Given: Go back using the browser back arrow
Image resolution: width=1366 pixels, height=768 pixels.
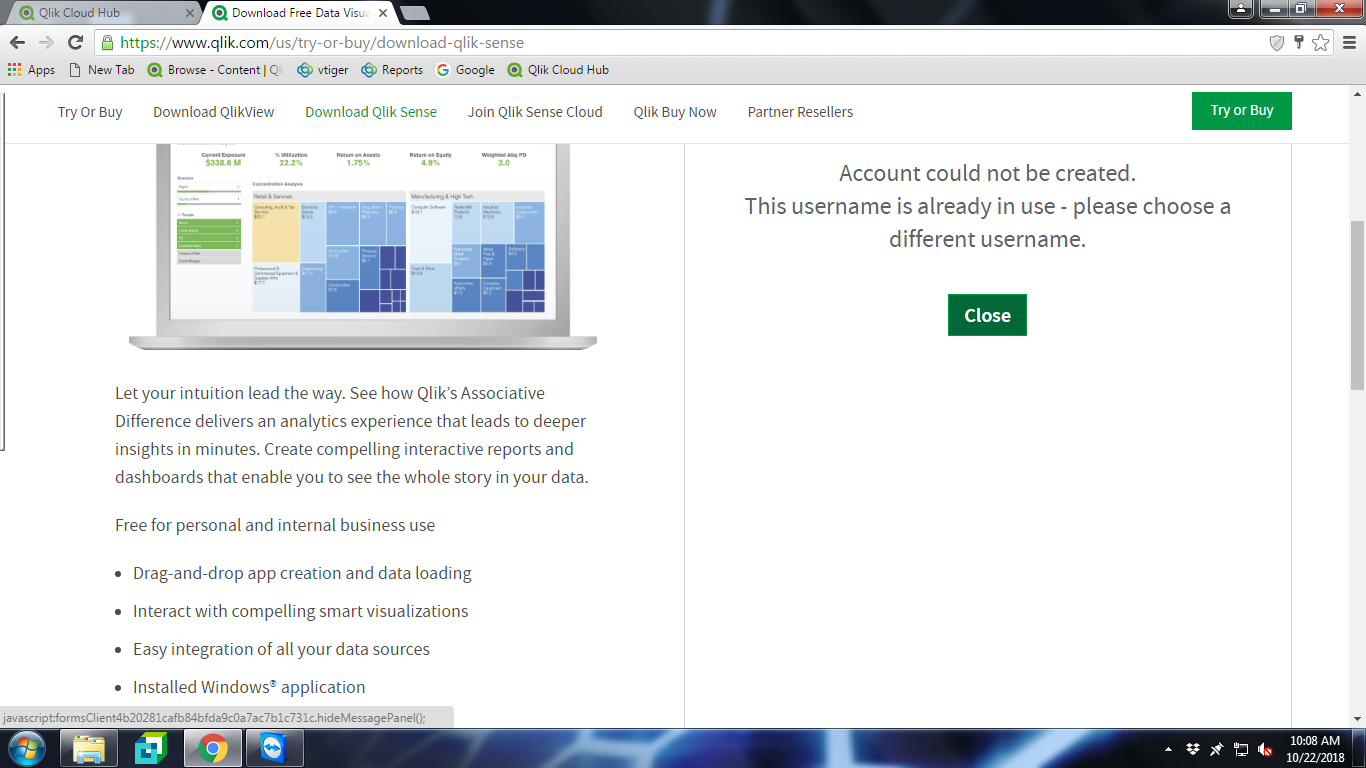Looking at the screenshot, I should tap(18, 42).
